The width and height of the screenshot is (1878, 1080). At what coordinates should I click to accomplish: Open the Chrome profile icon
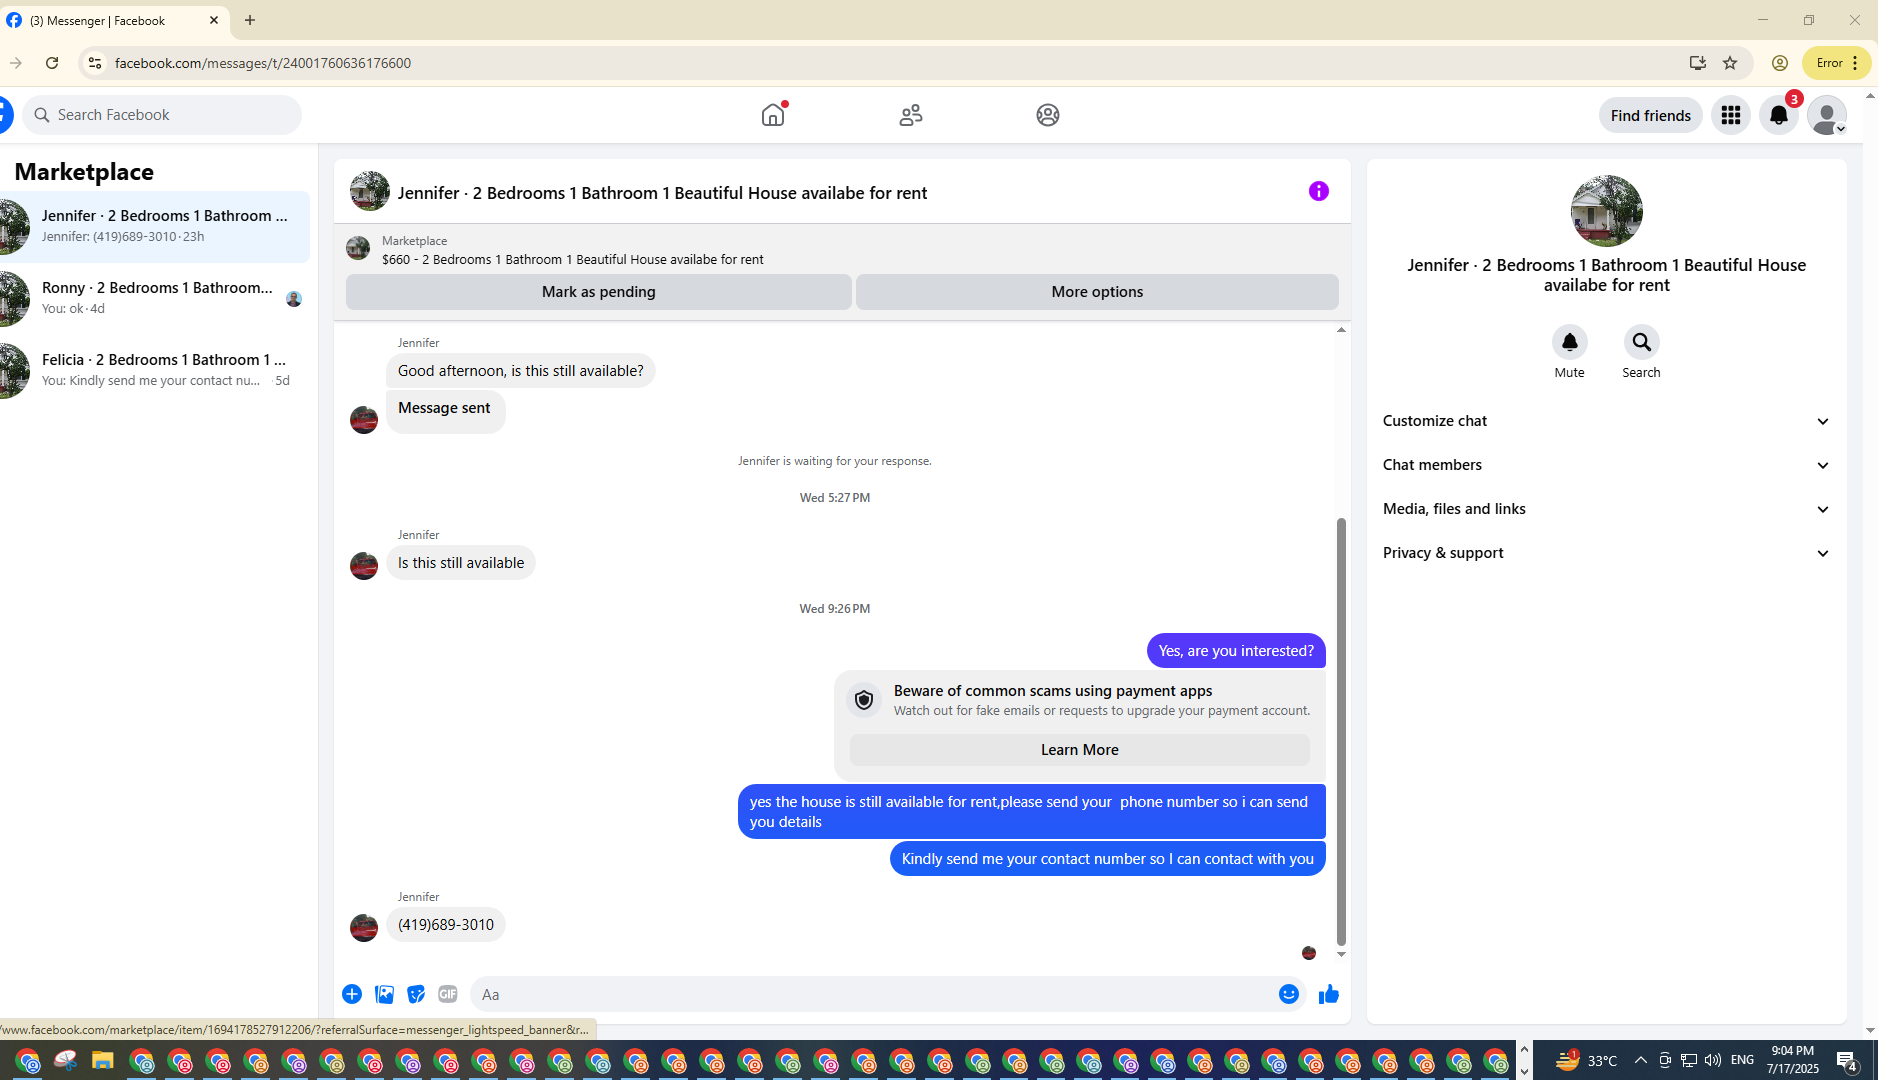pos(1780,63)
